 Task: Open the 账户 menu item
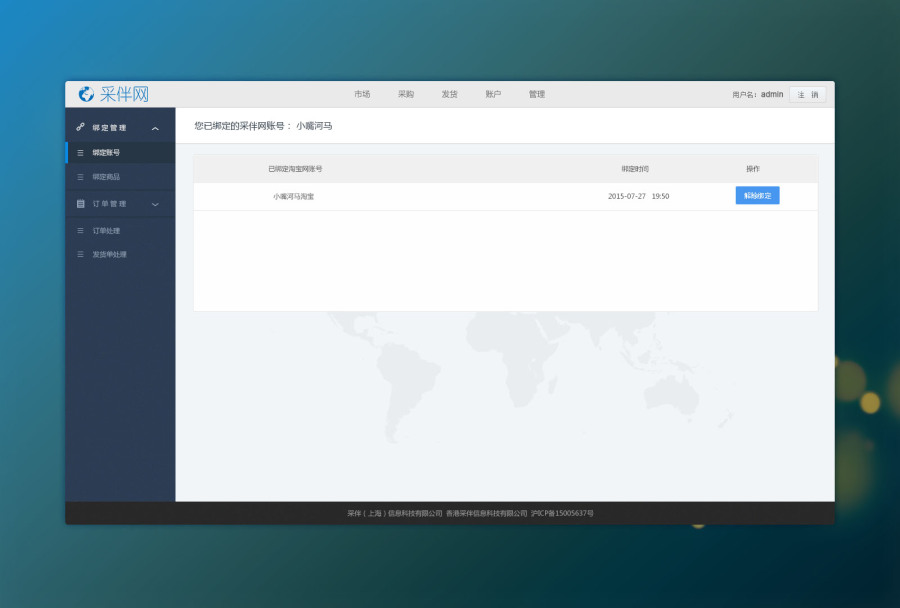[x=492, y=94]
